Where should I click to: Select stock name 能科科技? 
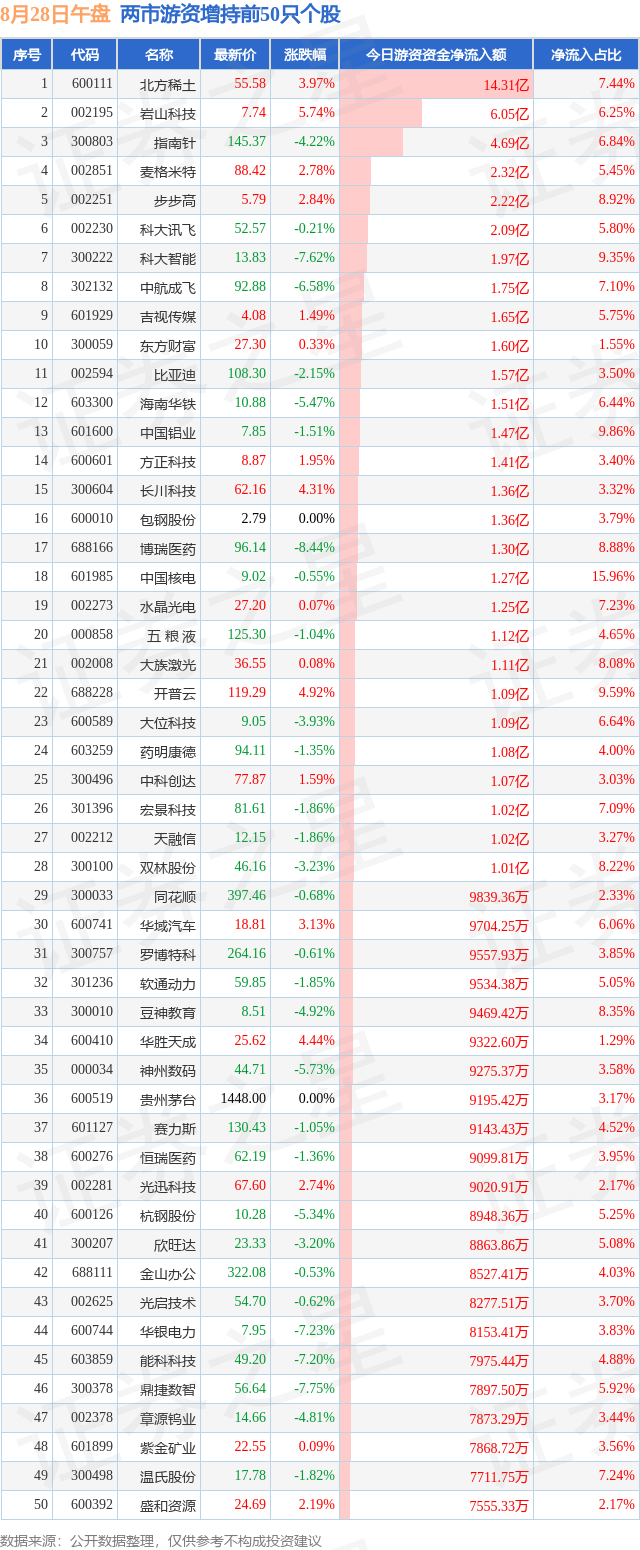coord(168,1360)
